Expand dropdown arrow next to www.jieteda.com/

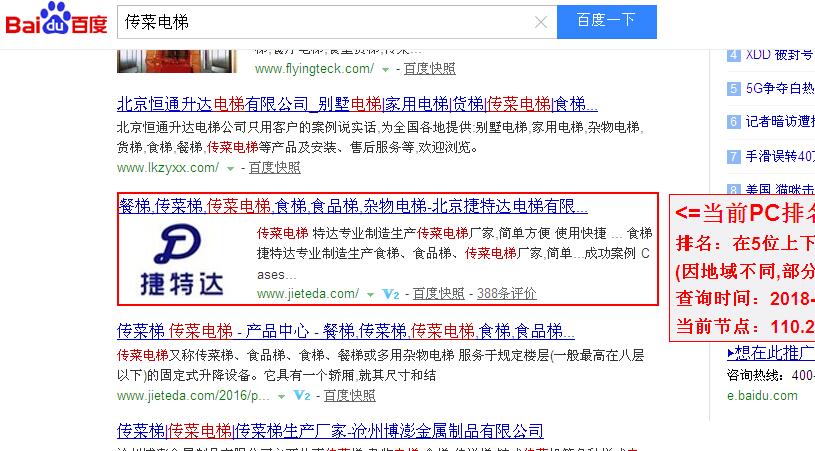(x=370, y=294)
